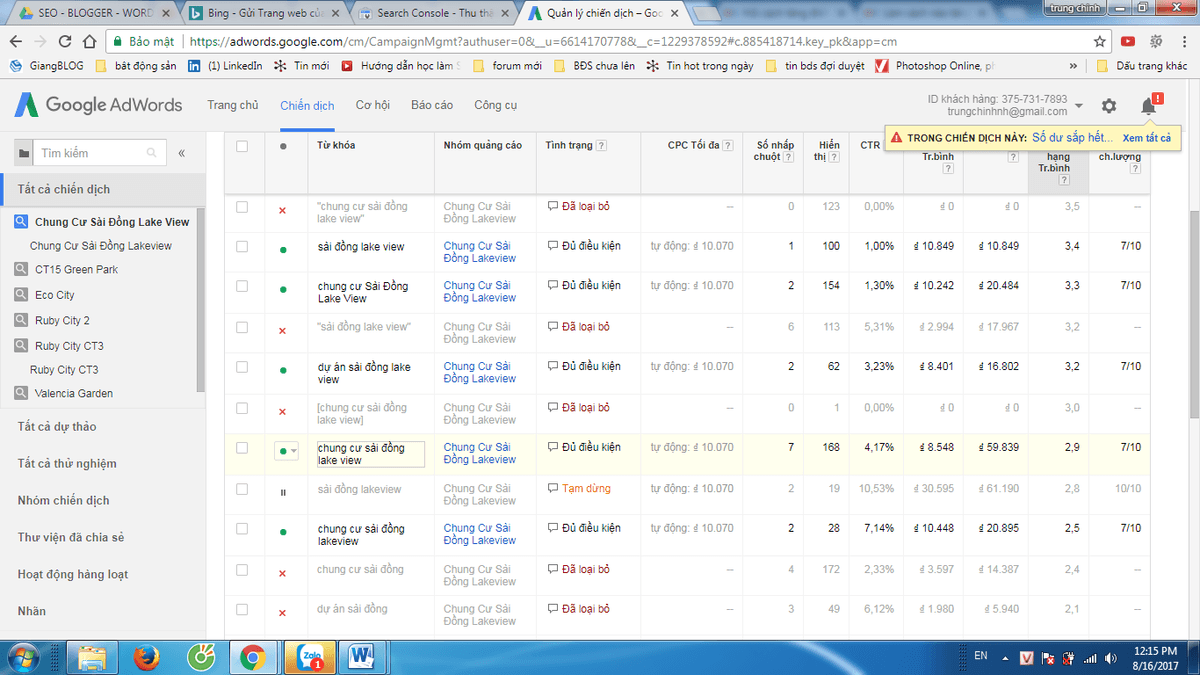Image resolution: width=1200 pixels, height=675 pixels.
Task: Select the Valencia Garden campaign
Action: tap(74, 393)
